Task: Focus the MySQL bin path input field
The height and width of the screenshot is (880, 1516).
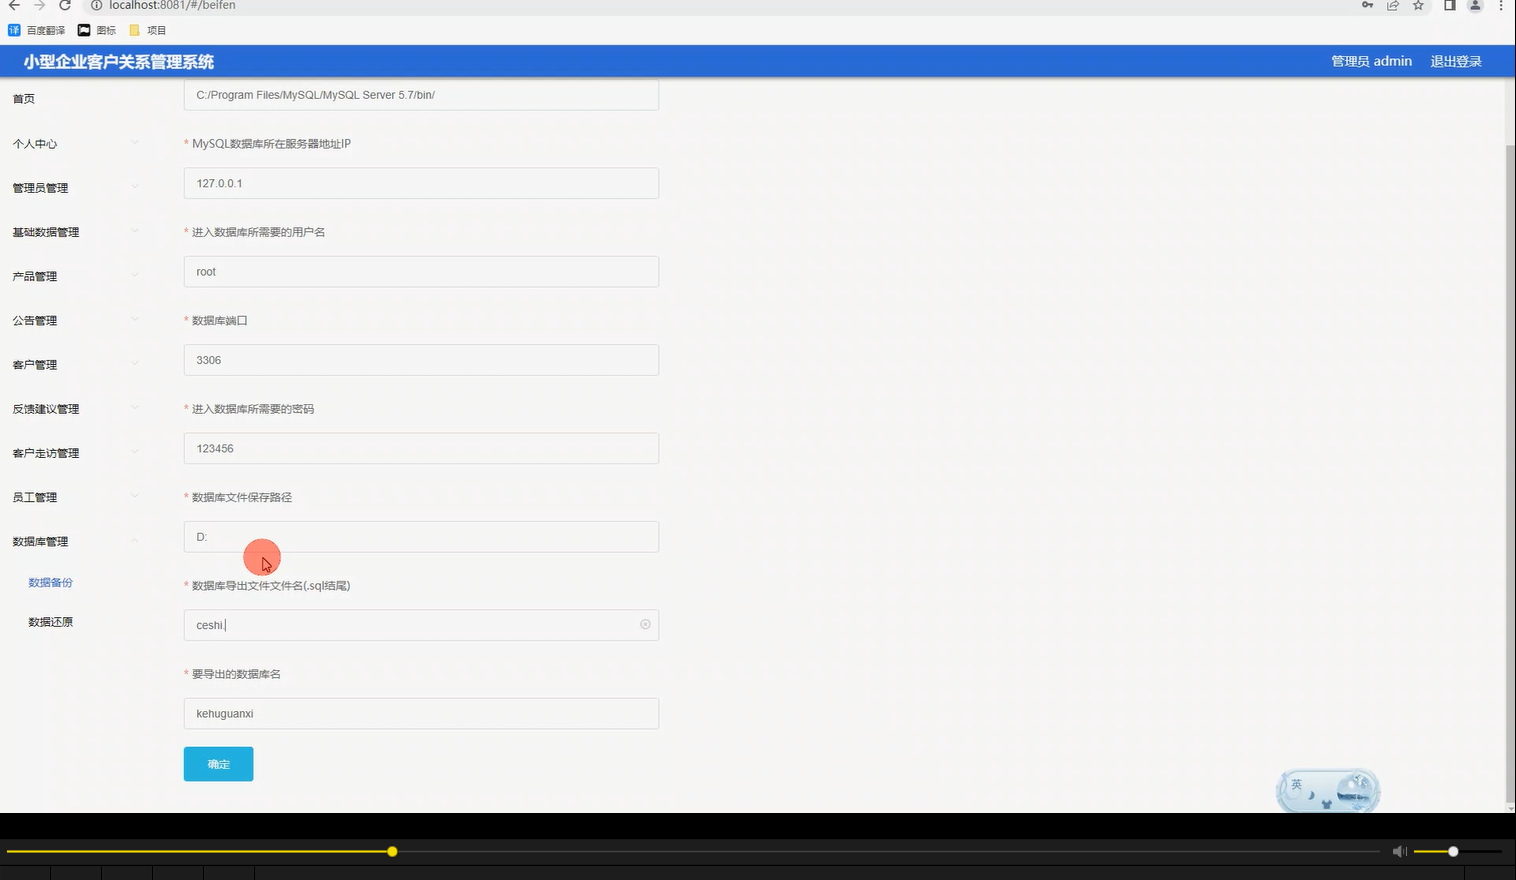Action: tap(421, 95)
